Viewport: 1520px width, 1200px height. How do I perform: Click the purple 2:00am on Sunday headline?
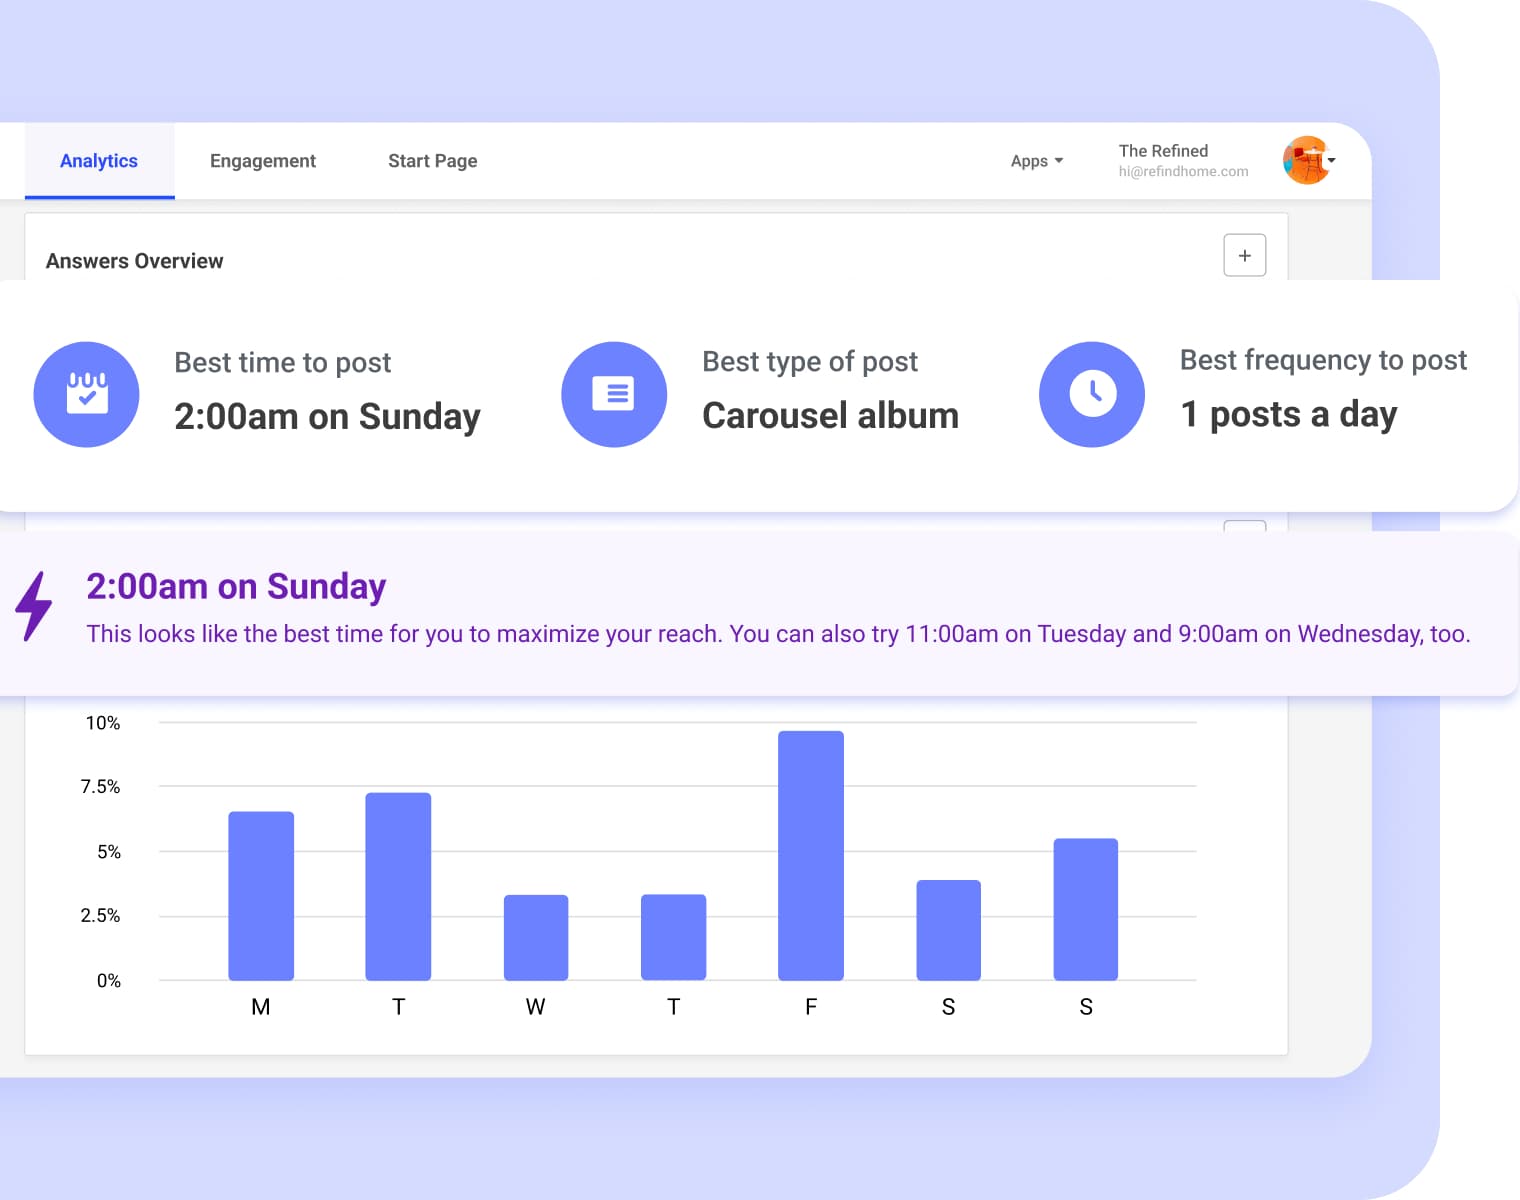(x=236, y=586)
